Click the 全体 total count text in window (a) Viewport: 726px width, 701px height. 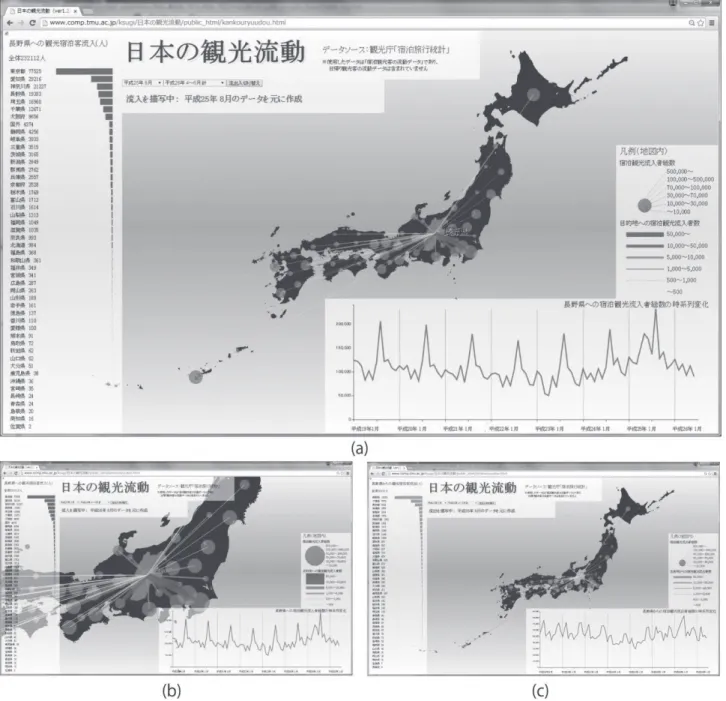click(27, 58)
